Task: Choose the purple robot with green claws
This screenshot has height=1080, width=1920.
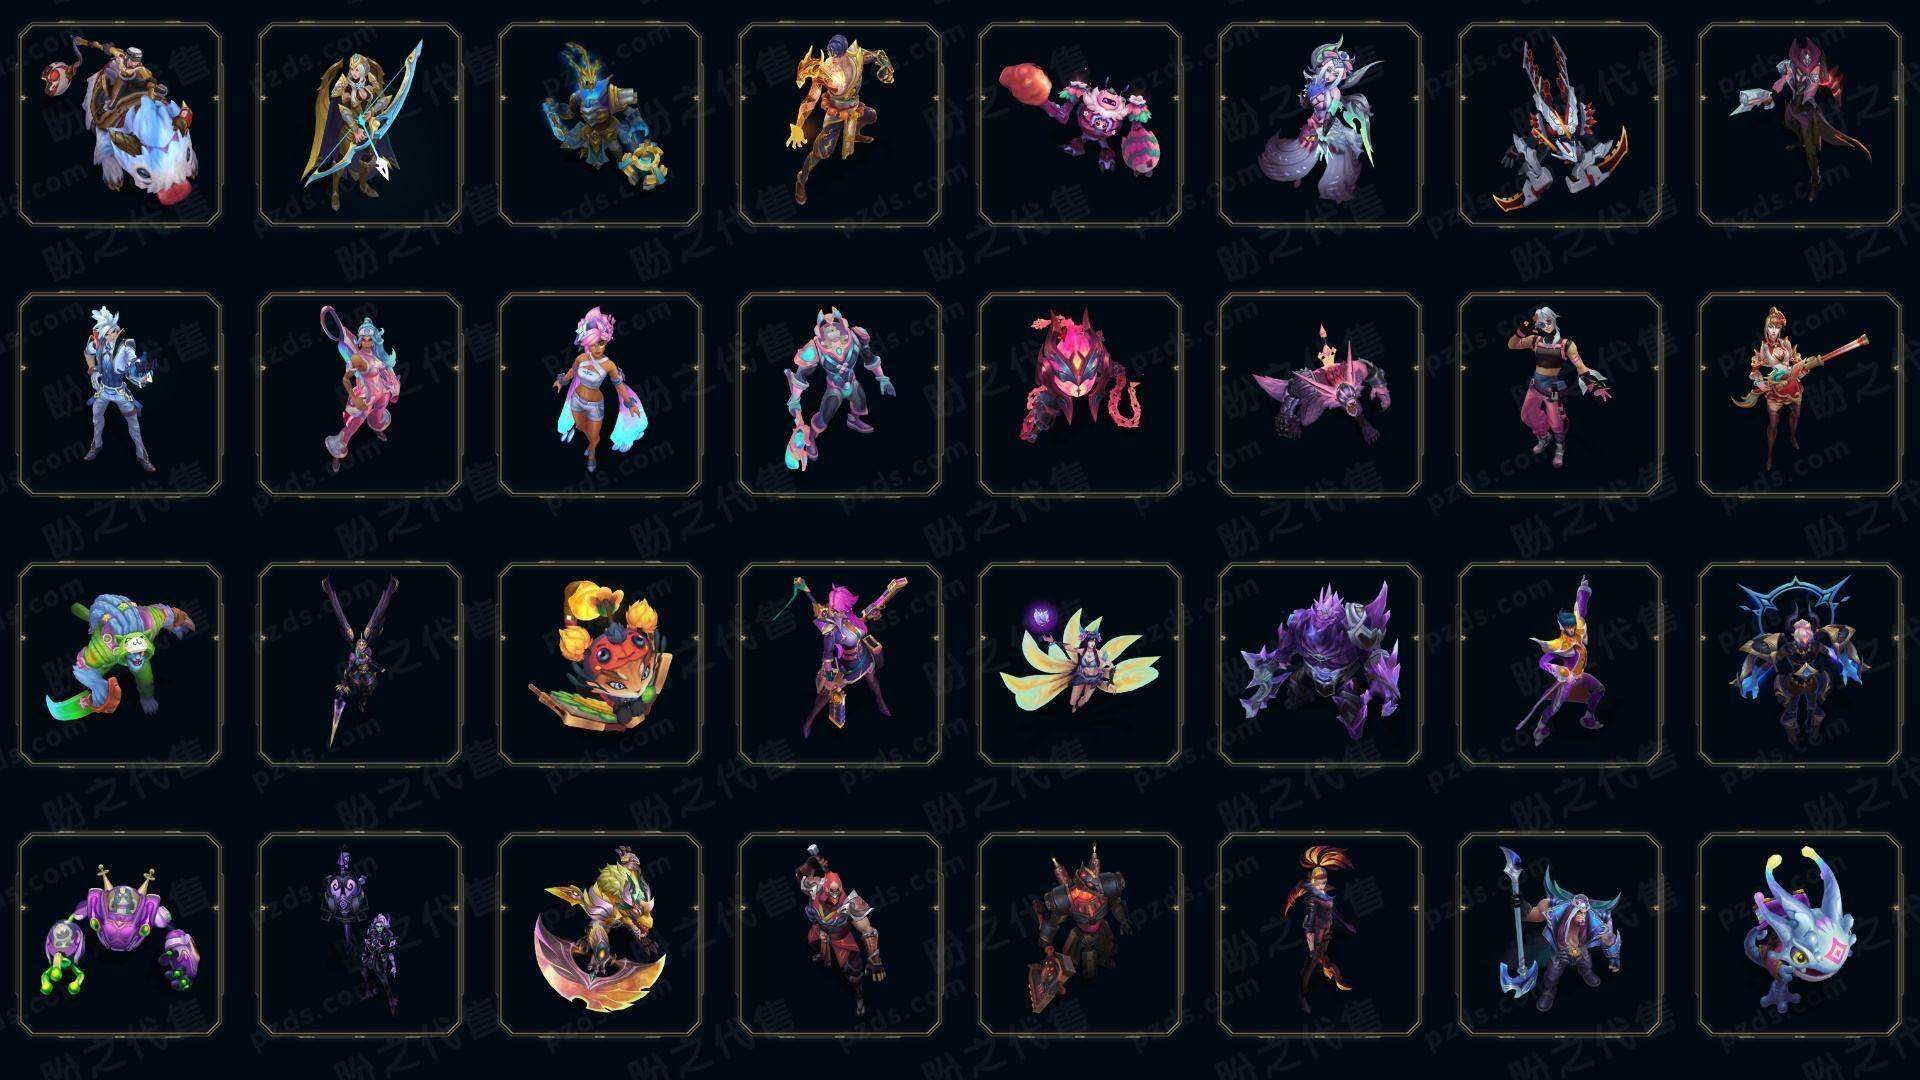Action: point(120,934)
